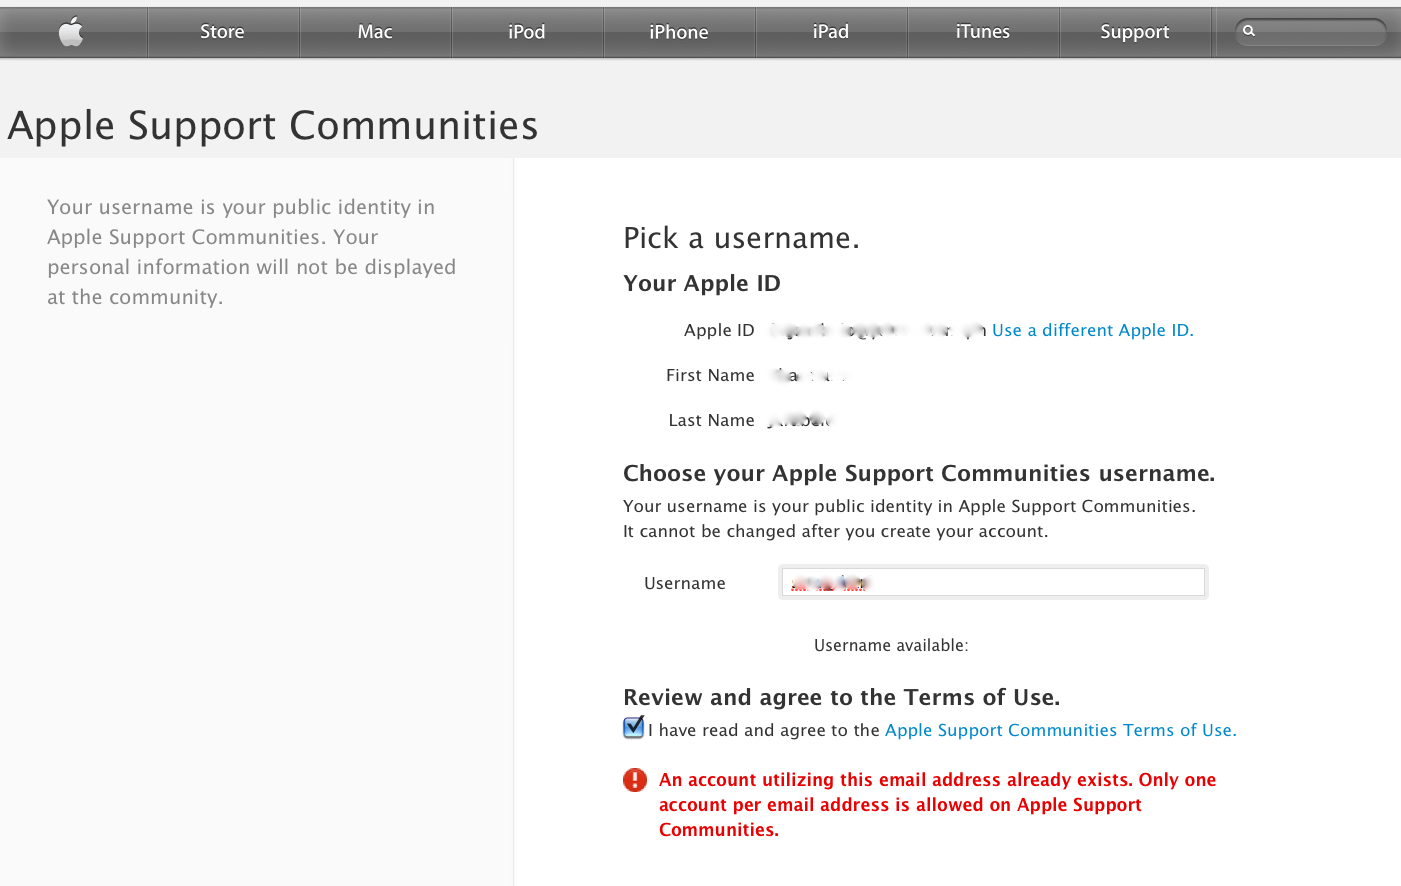Focus the Username input field
Viewport: 1401px width, 886px height.
point(993,582)
